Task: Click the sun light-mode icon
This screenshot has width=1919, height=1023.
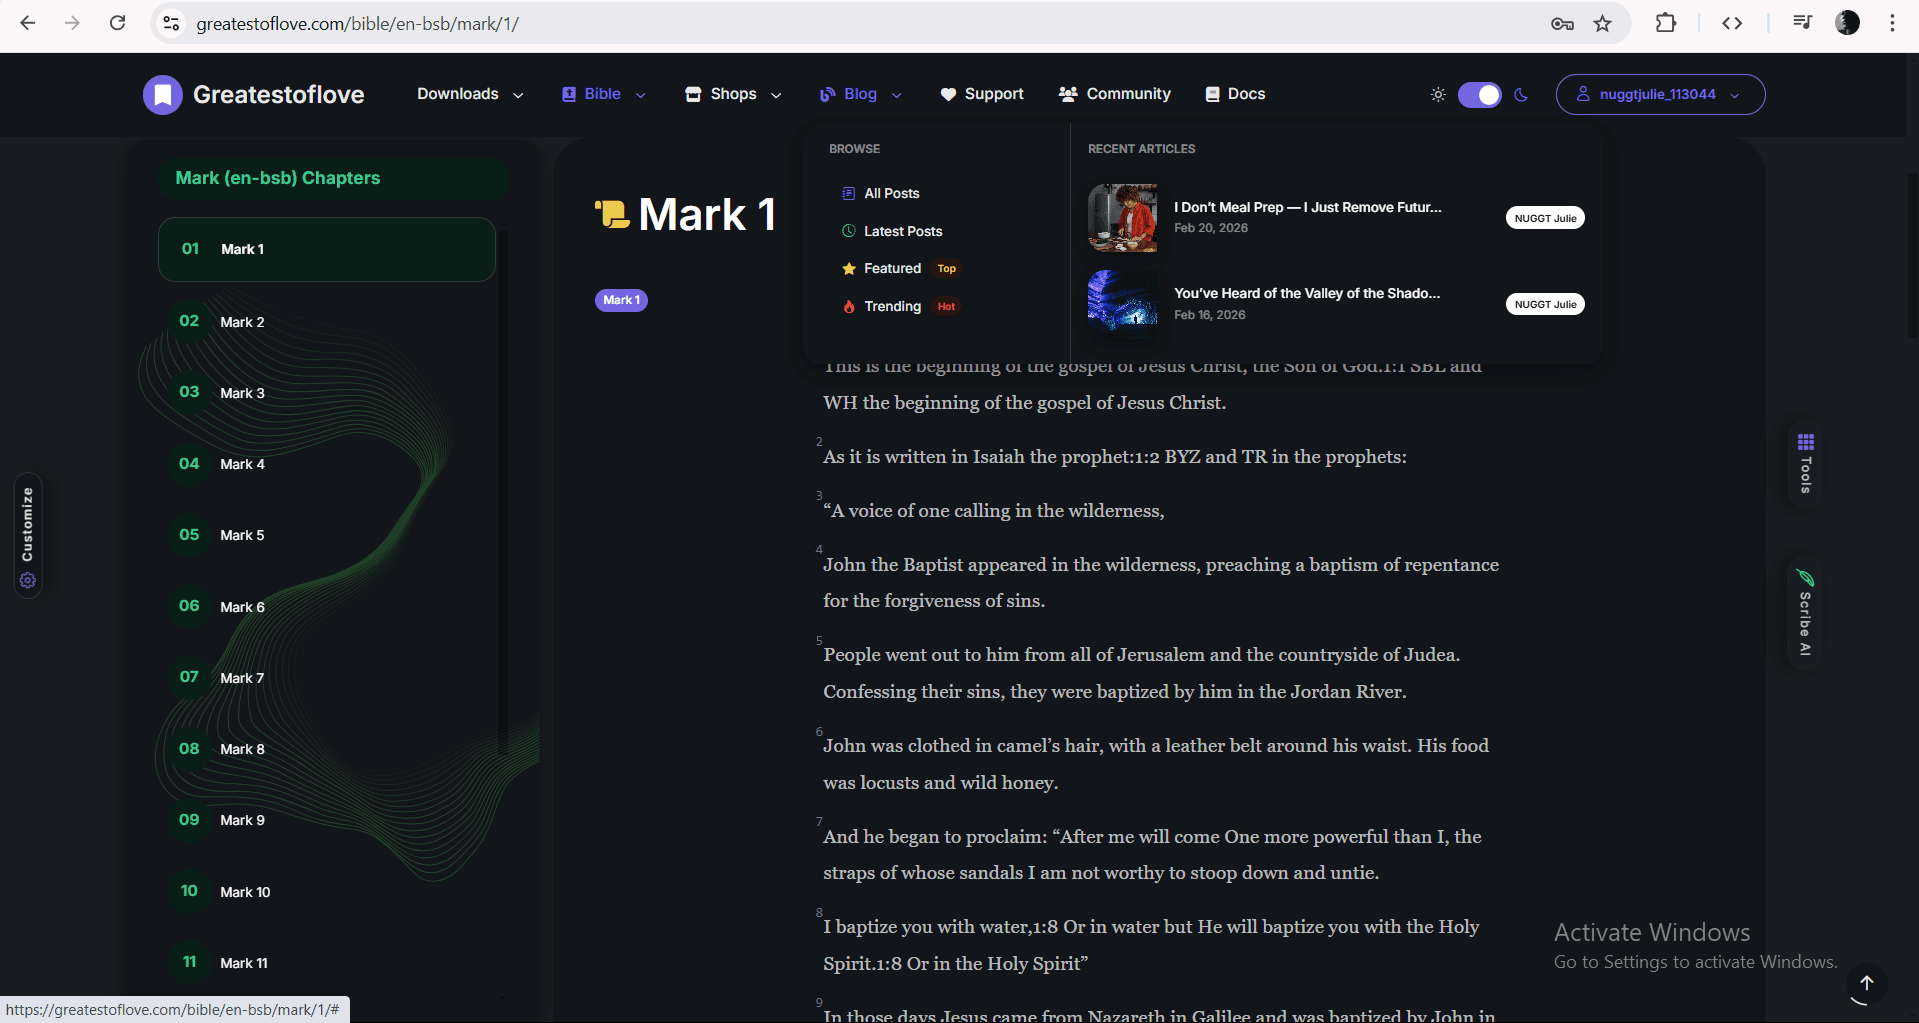Action: pos(1438,94)
